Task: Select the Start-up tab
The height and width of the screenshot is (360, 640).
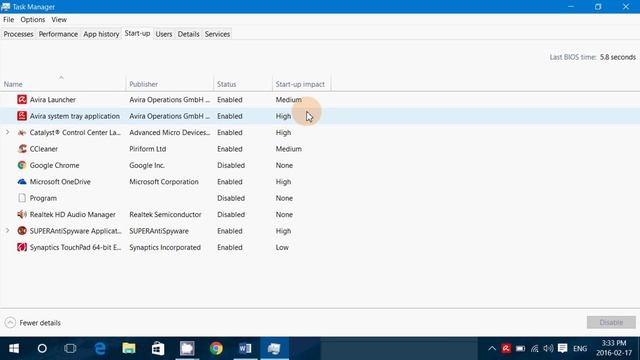Action: pos(137,33)
